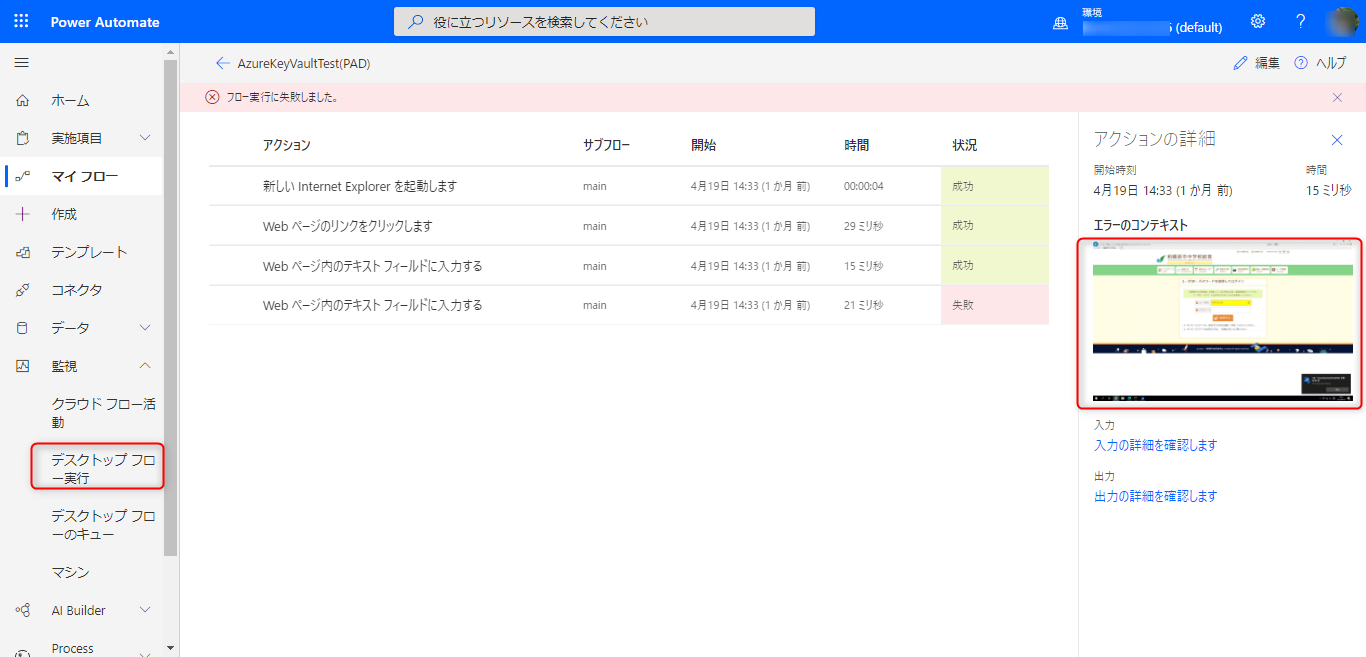Open the 出力の詳細を確認します link
This screenshot has width=1366, height=657.
click(1156, 496)
